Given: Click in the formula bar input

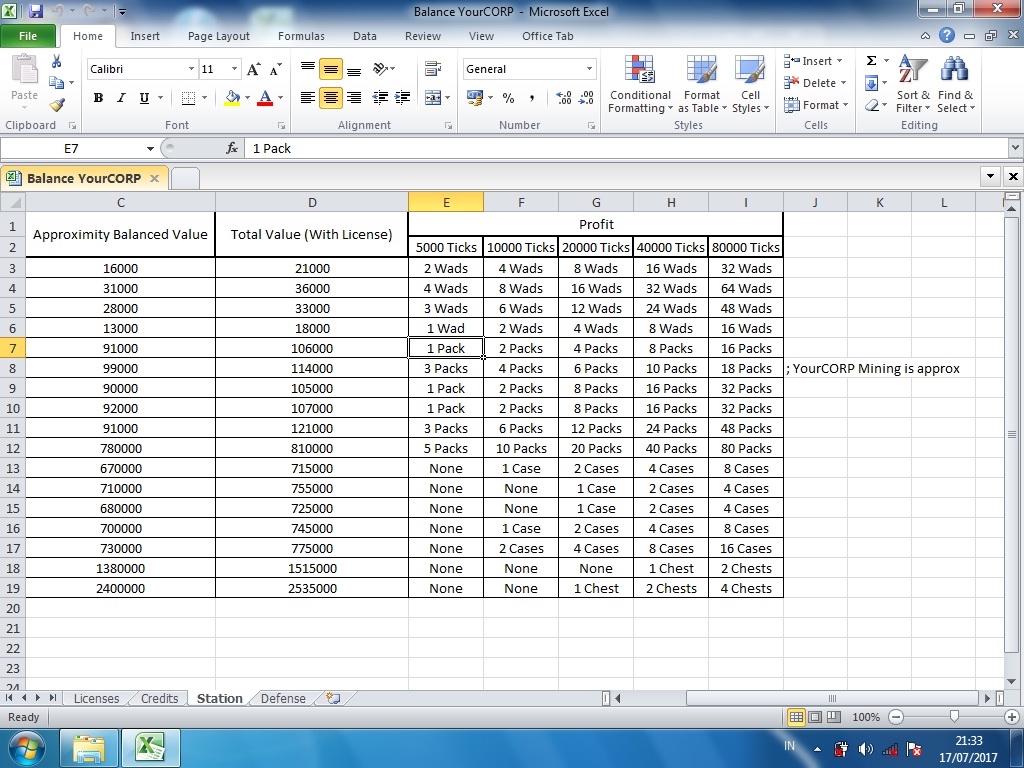Looking at the screenshot, I should tap(627, 148).
